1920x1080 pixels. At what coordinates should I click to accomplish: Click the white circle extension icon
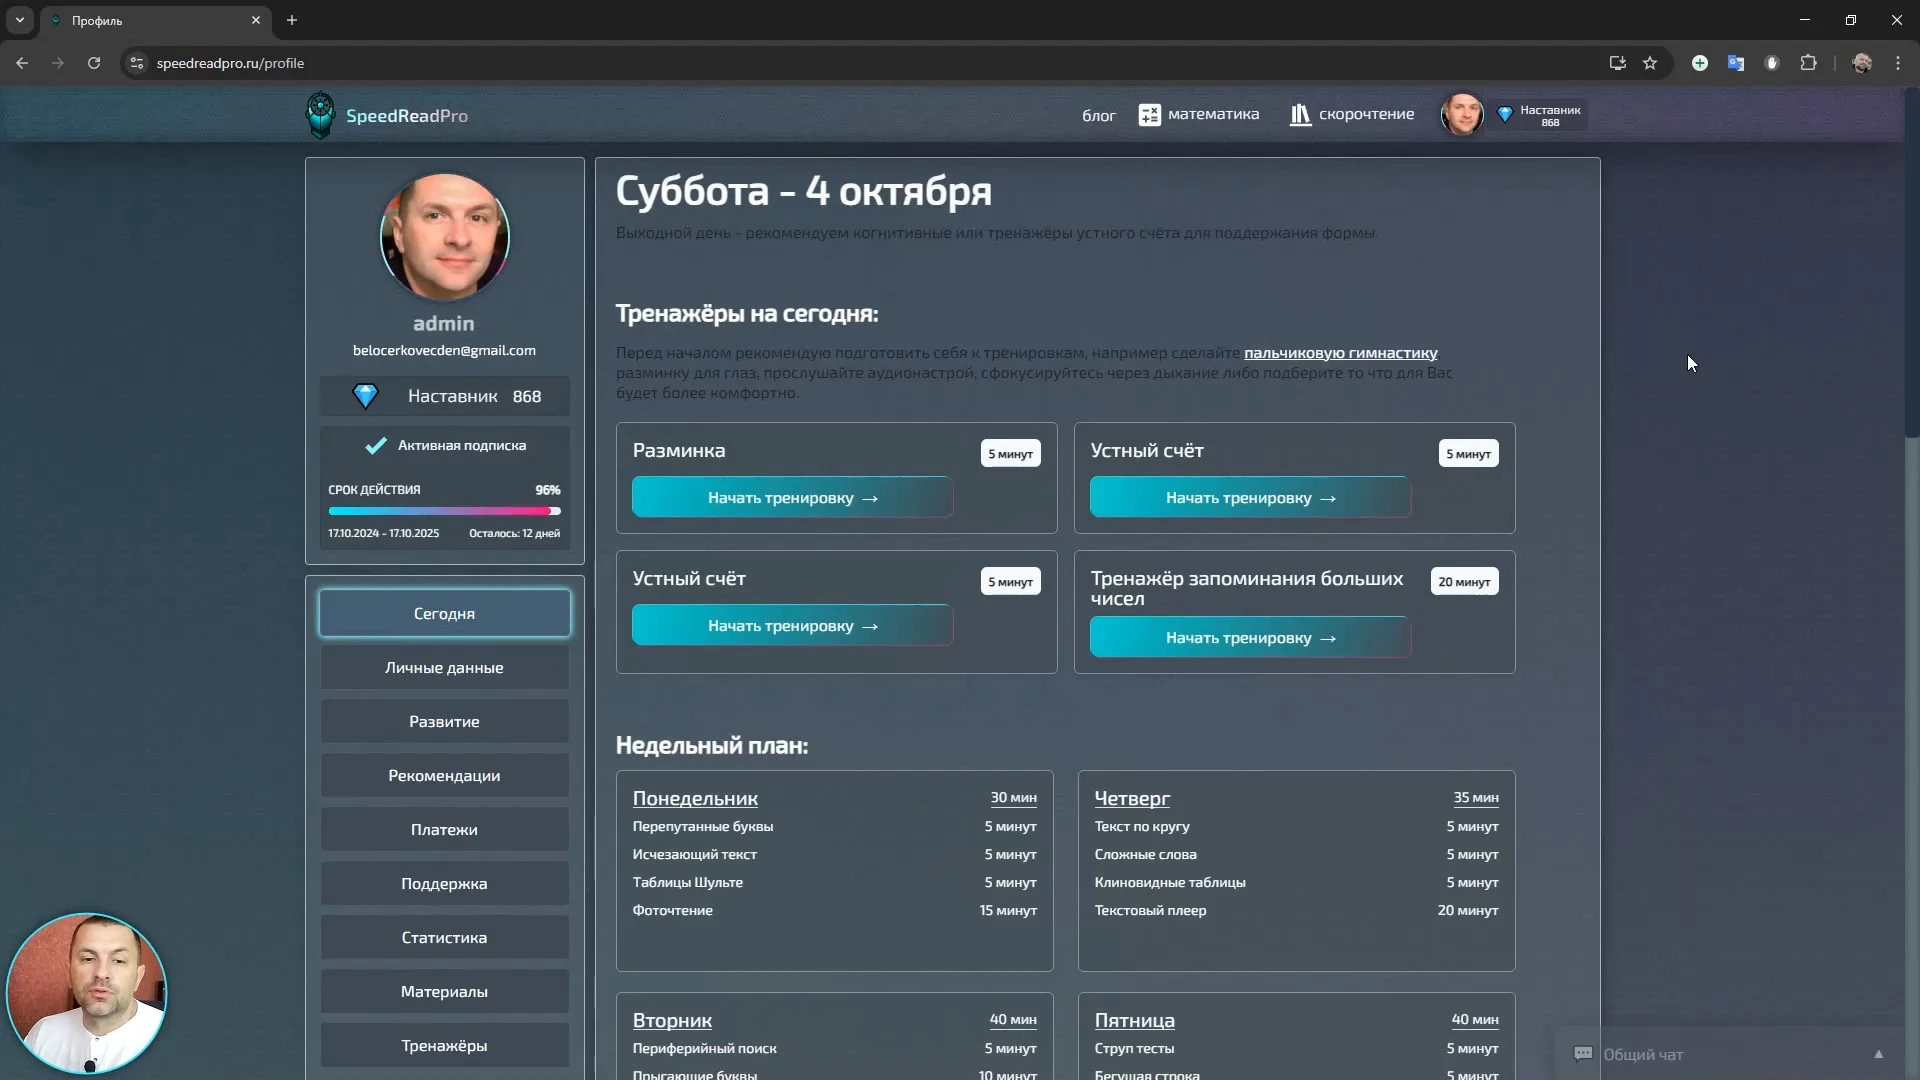tap(1772, 63)
